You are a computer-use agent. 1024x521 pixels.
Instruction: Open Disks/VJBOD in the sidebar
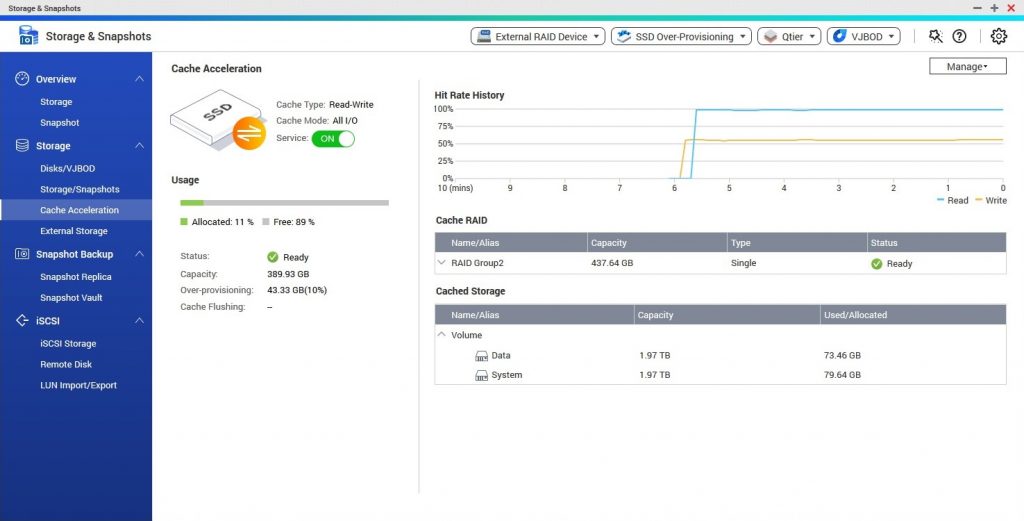[67, 168]
